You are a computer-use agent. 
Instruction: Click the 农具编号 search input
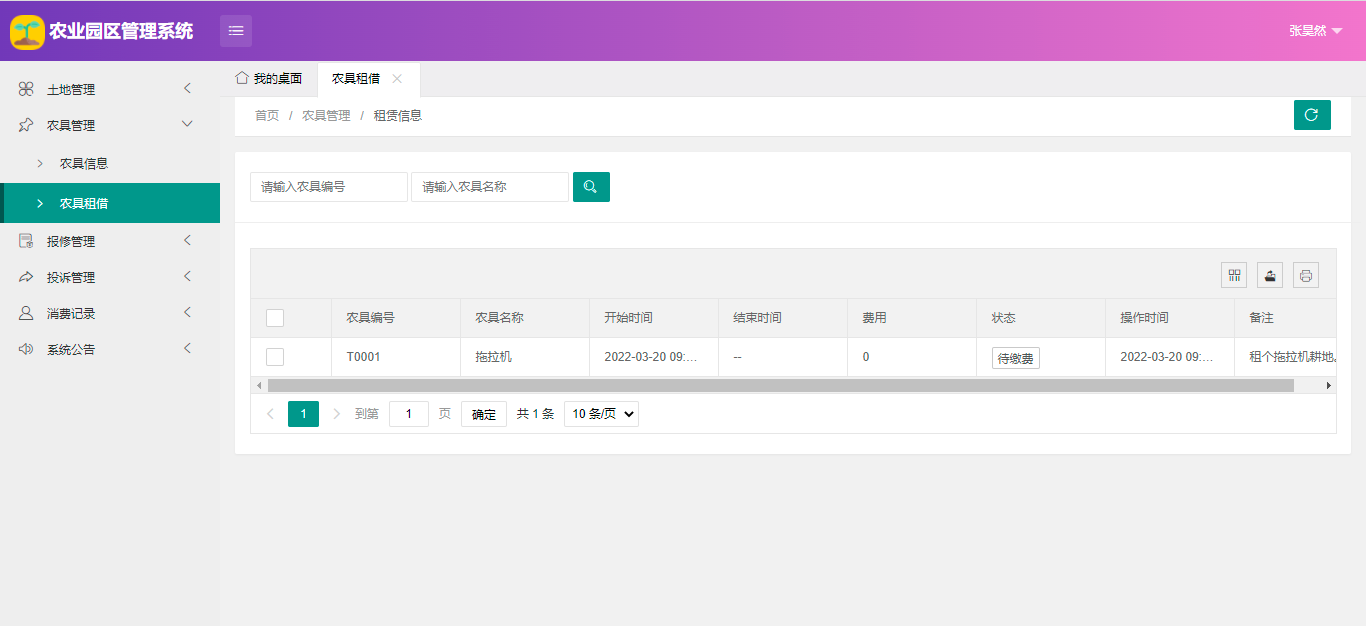click(329, 187)
